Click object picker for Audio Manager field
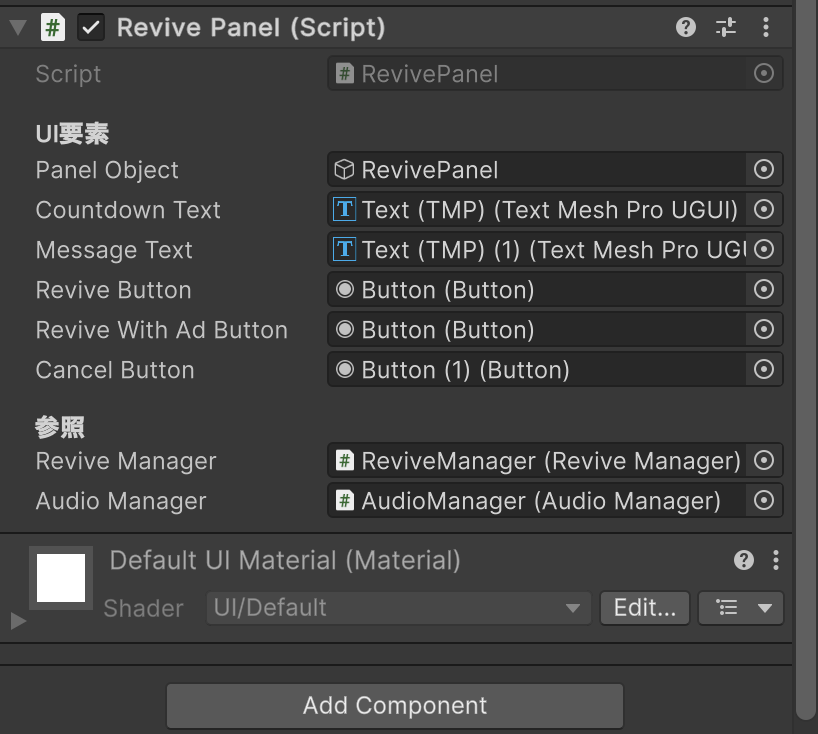This screenshot has height=734, width=818. 764,501
